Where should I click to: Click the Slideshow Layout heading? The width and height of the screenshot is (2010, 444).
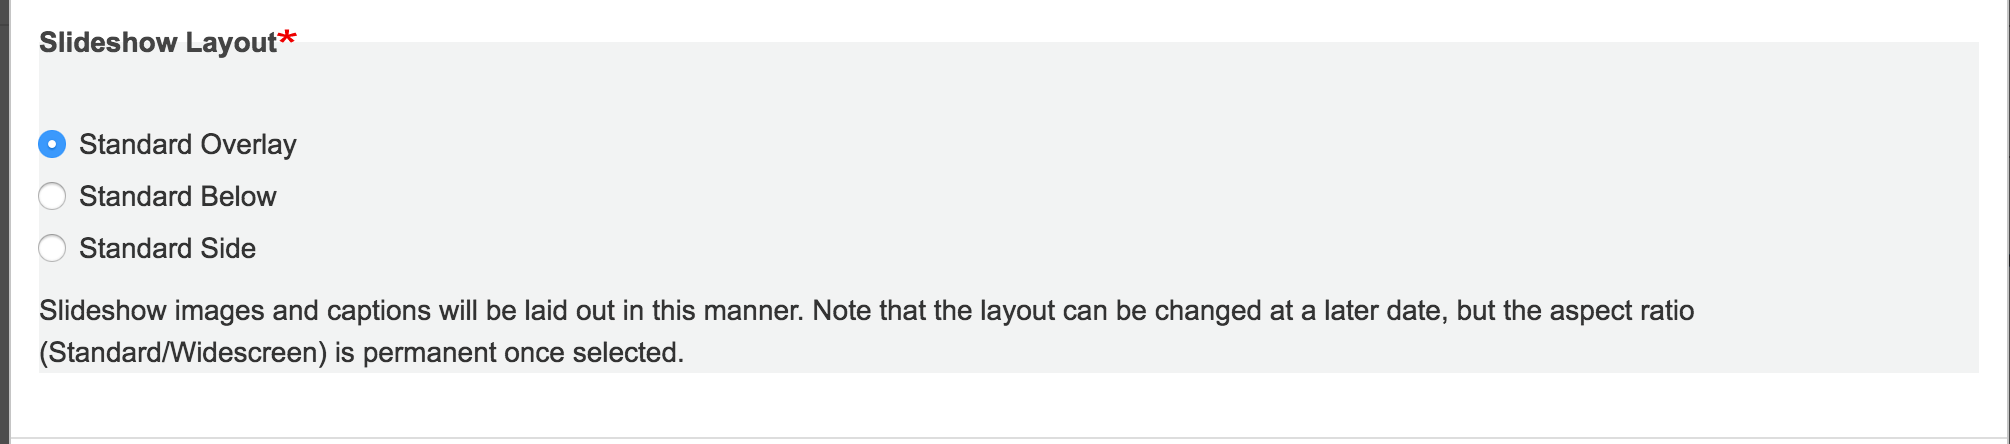pos(158,43)
